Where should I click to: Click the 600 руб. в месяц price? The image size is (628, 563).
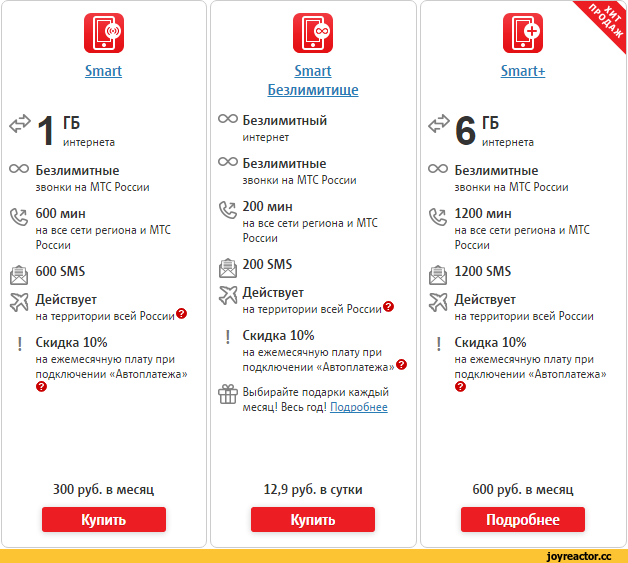[x=523, y=489]
